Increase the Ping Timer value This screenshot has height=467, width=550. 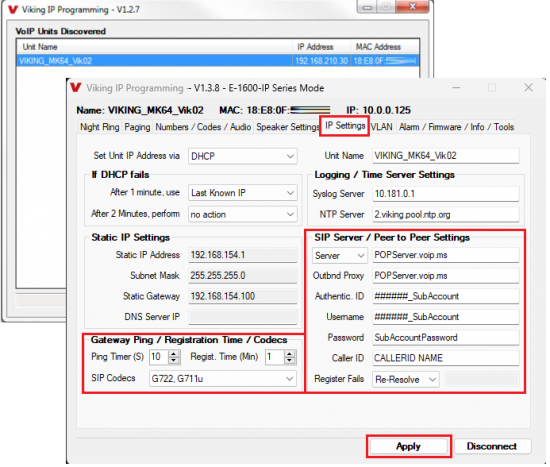tap(174, 354)
